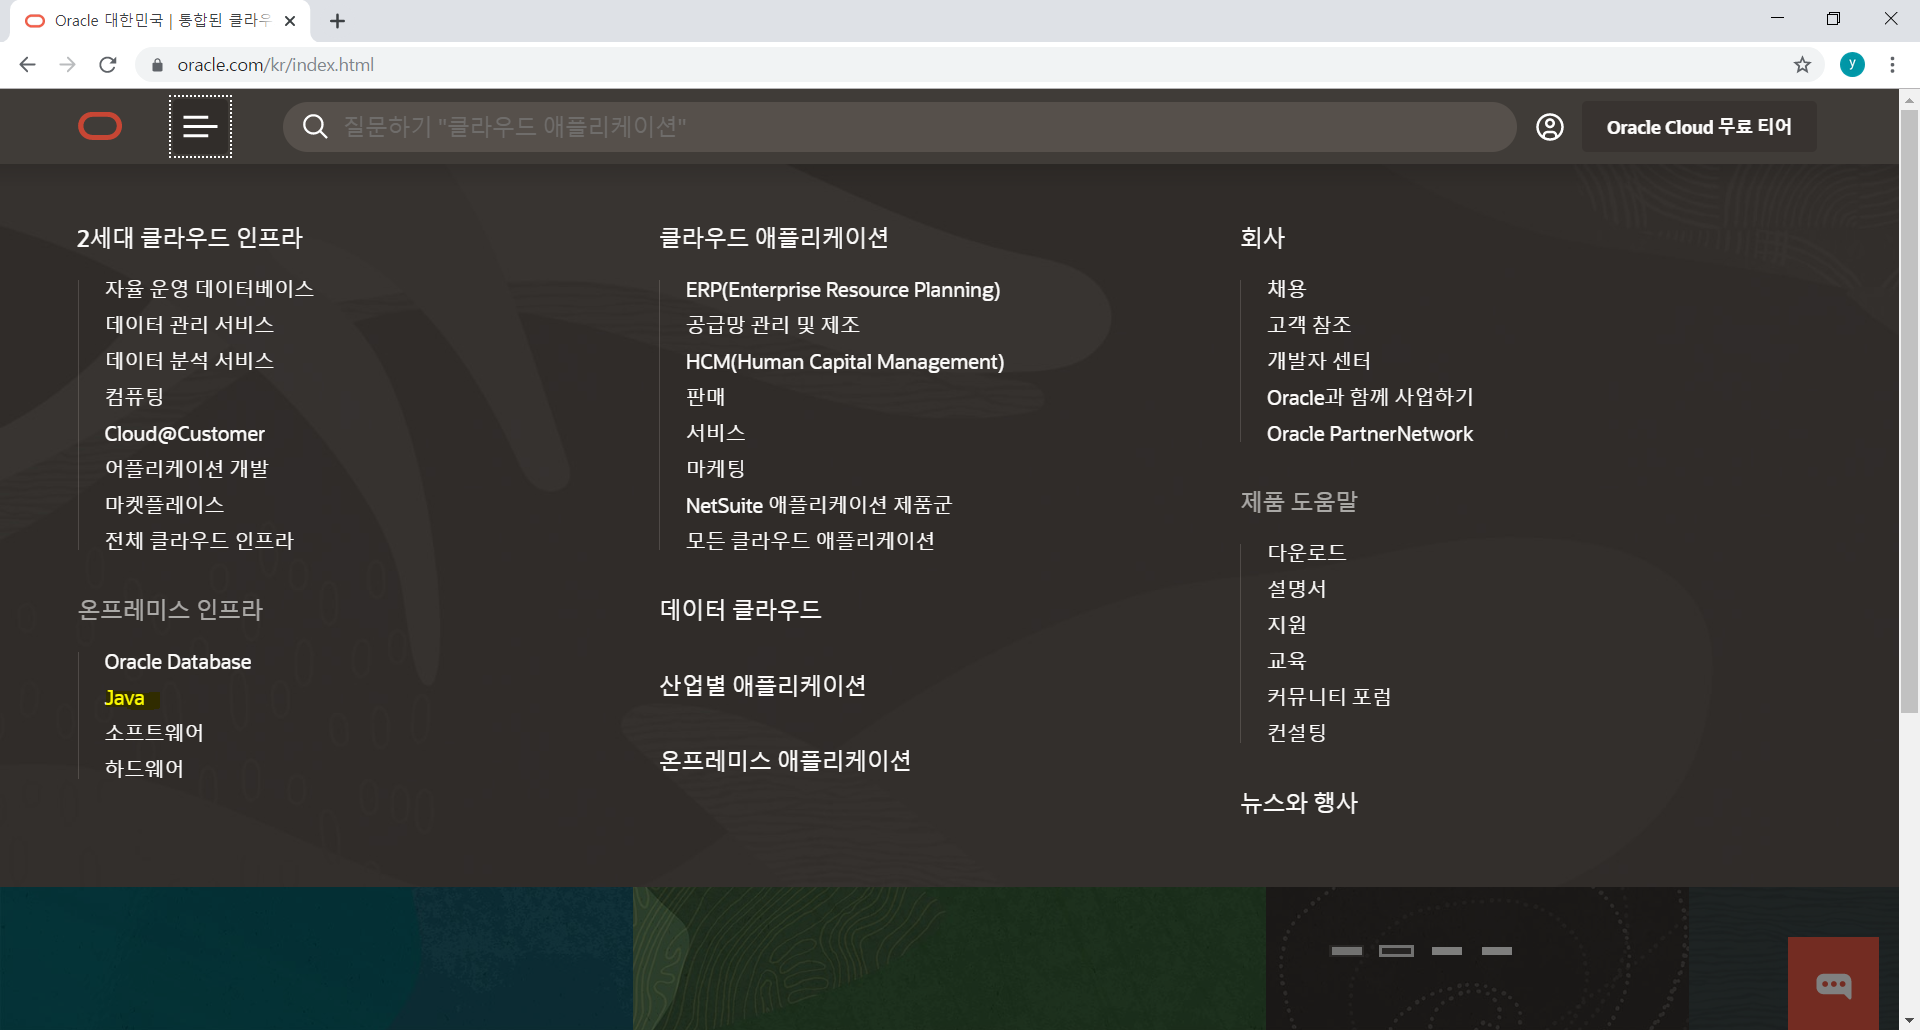This screenshot has height=1030, width=1920.
Task: Click Oracle Cloud 무료 티어 button
Action: pyautogui.click(x=1699, y=127)
